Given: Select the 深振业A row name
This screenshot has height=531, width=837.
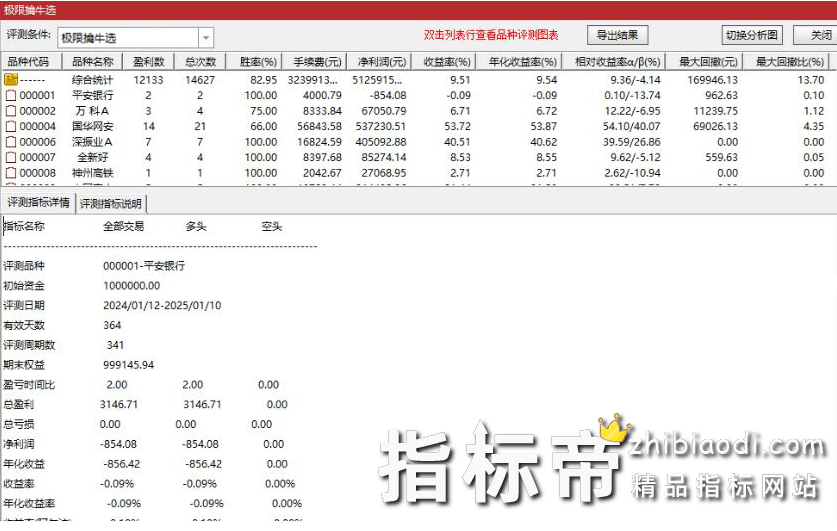Looking at the screenshot, I should coord(92,142).
